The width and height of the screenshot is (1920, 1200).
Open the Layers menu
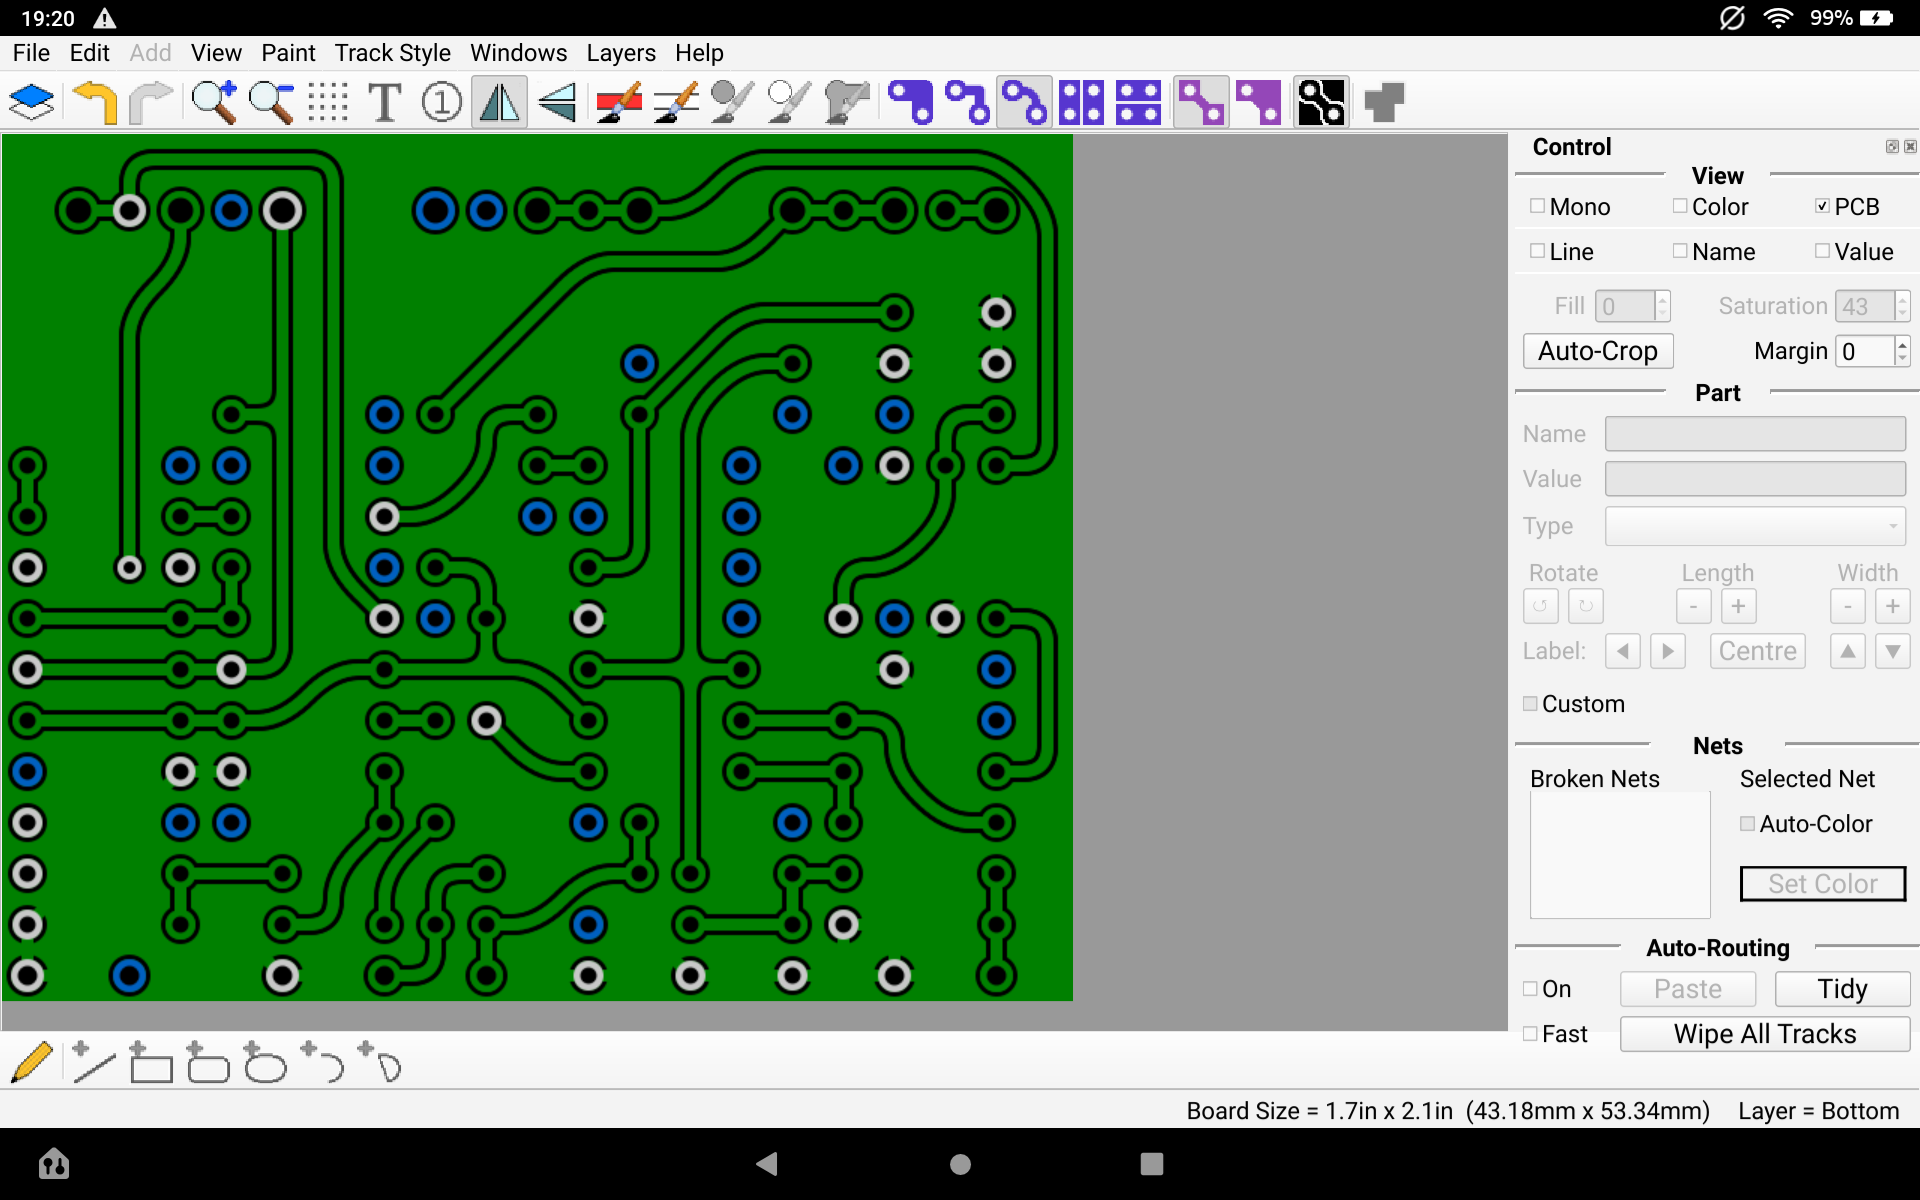[x=620, y=53]
